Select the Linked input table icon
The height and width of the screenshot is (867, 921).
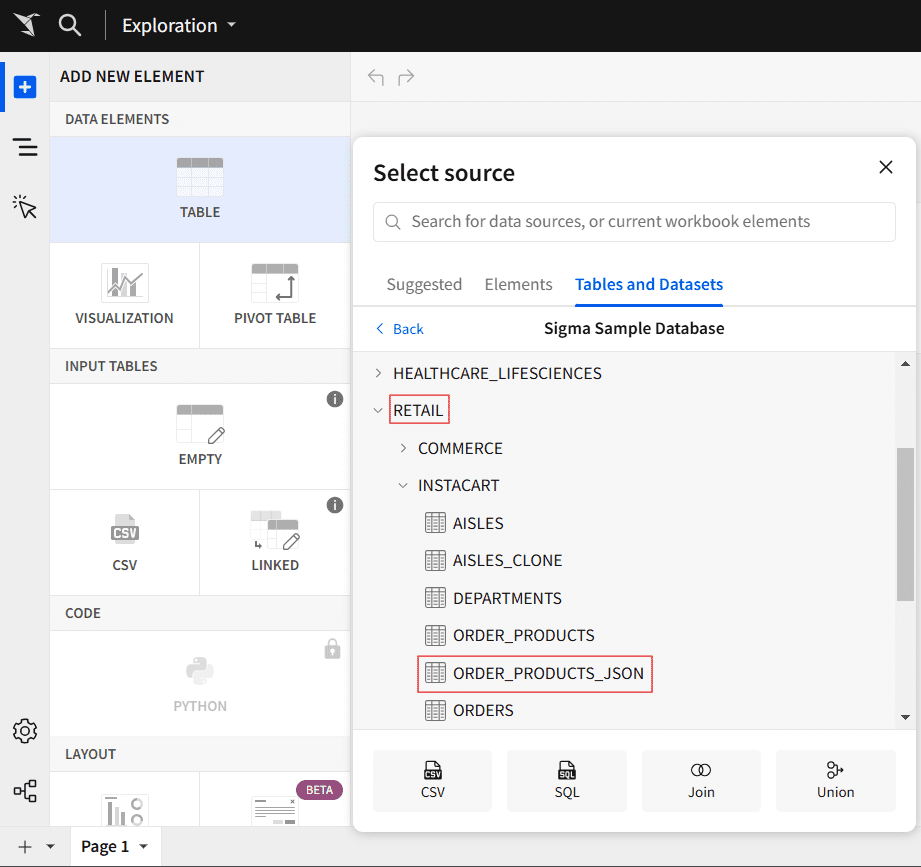point(275,532)
